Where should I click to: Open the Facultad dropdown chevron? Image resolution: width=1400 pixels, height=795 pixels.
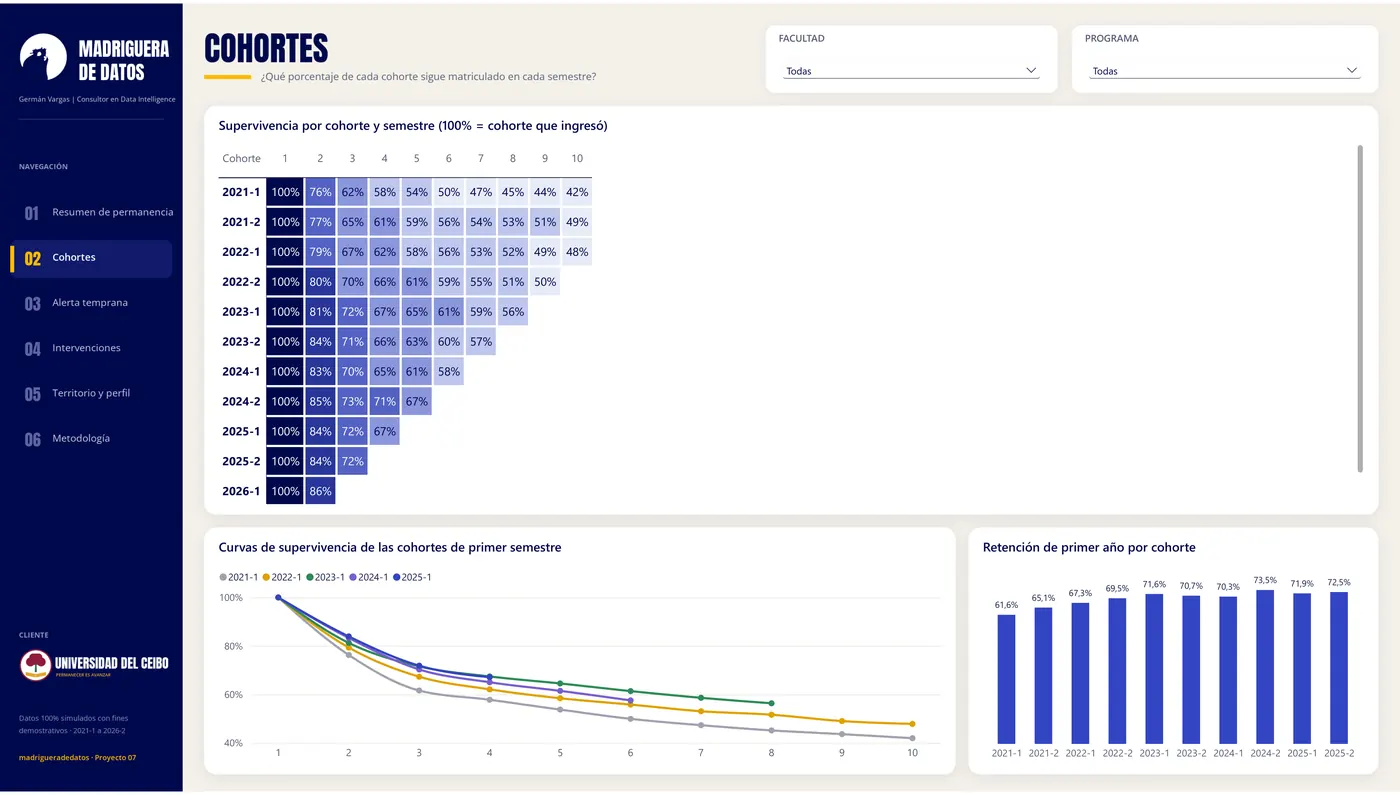(x=1032, y=71)
